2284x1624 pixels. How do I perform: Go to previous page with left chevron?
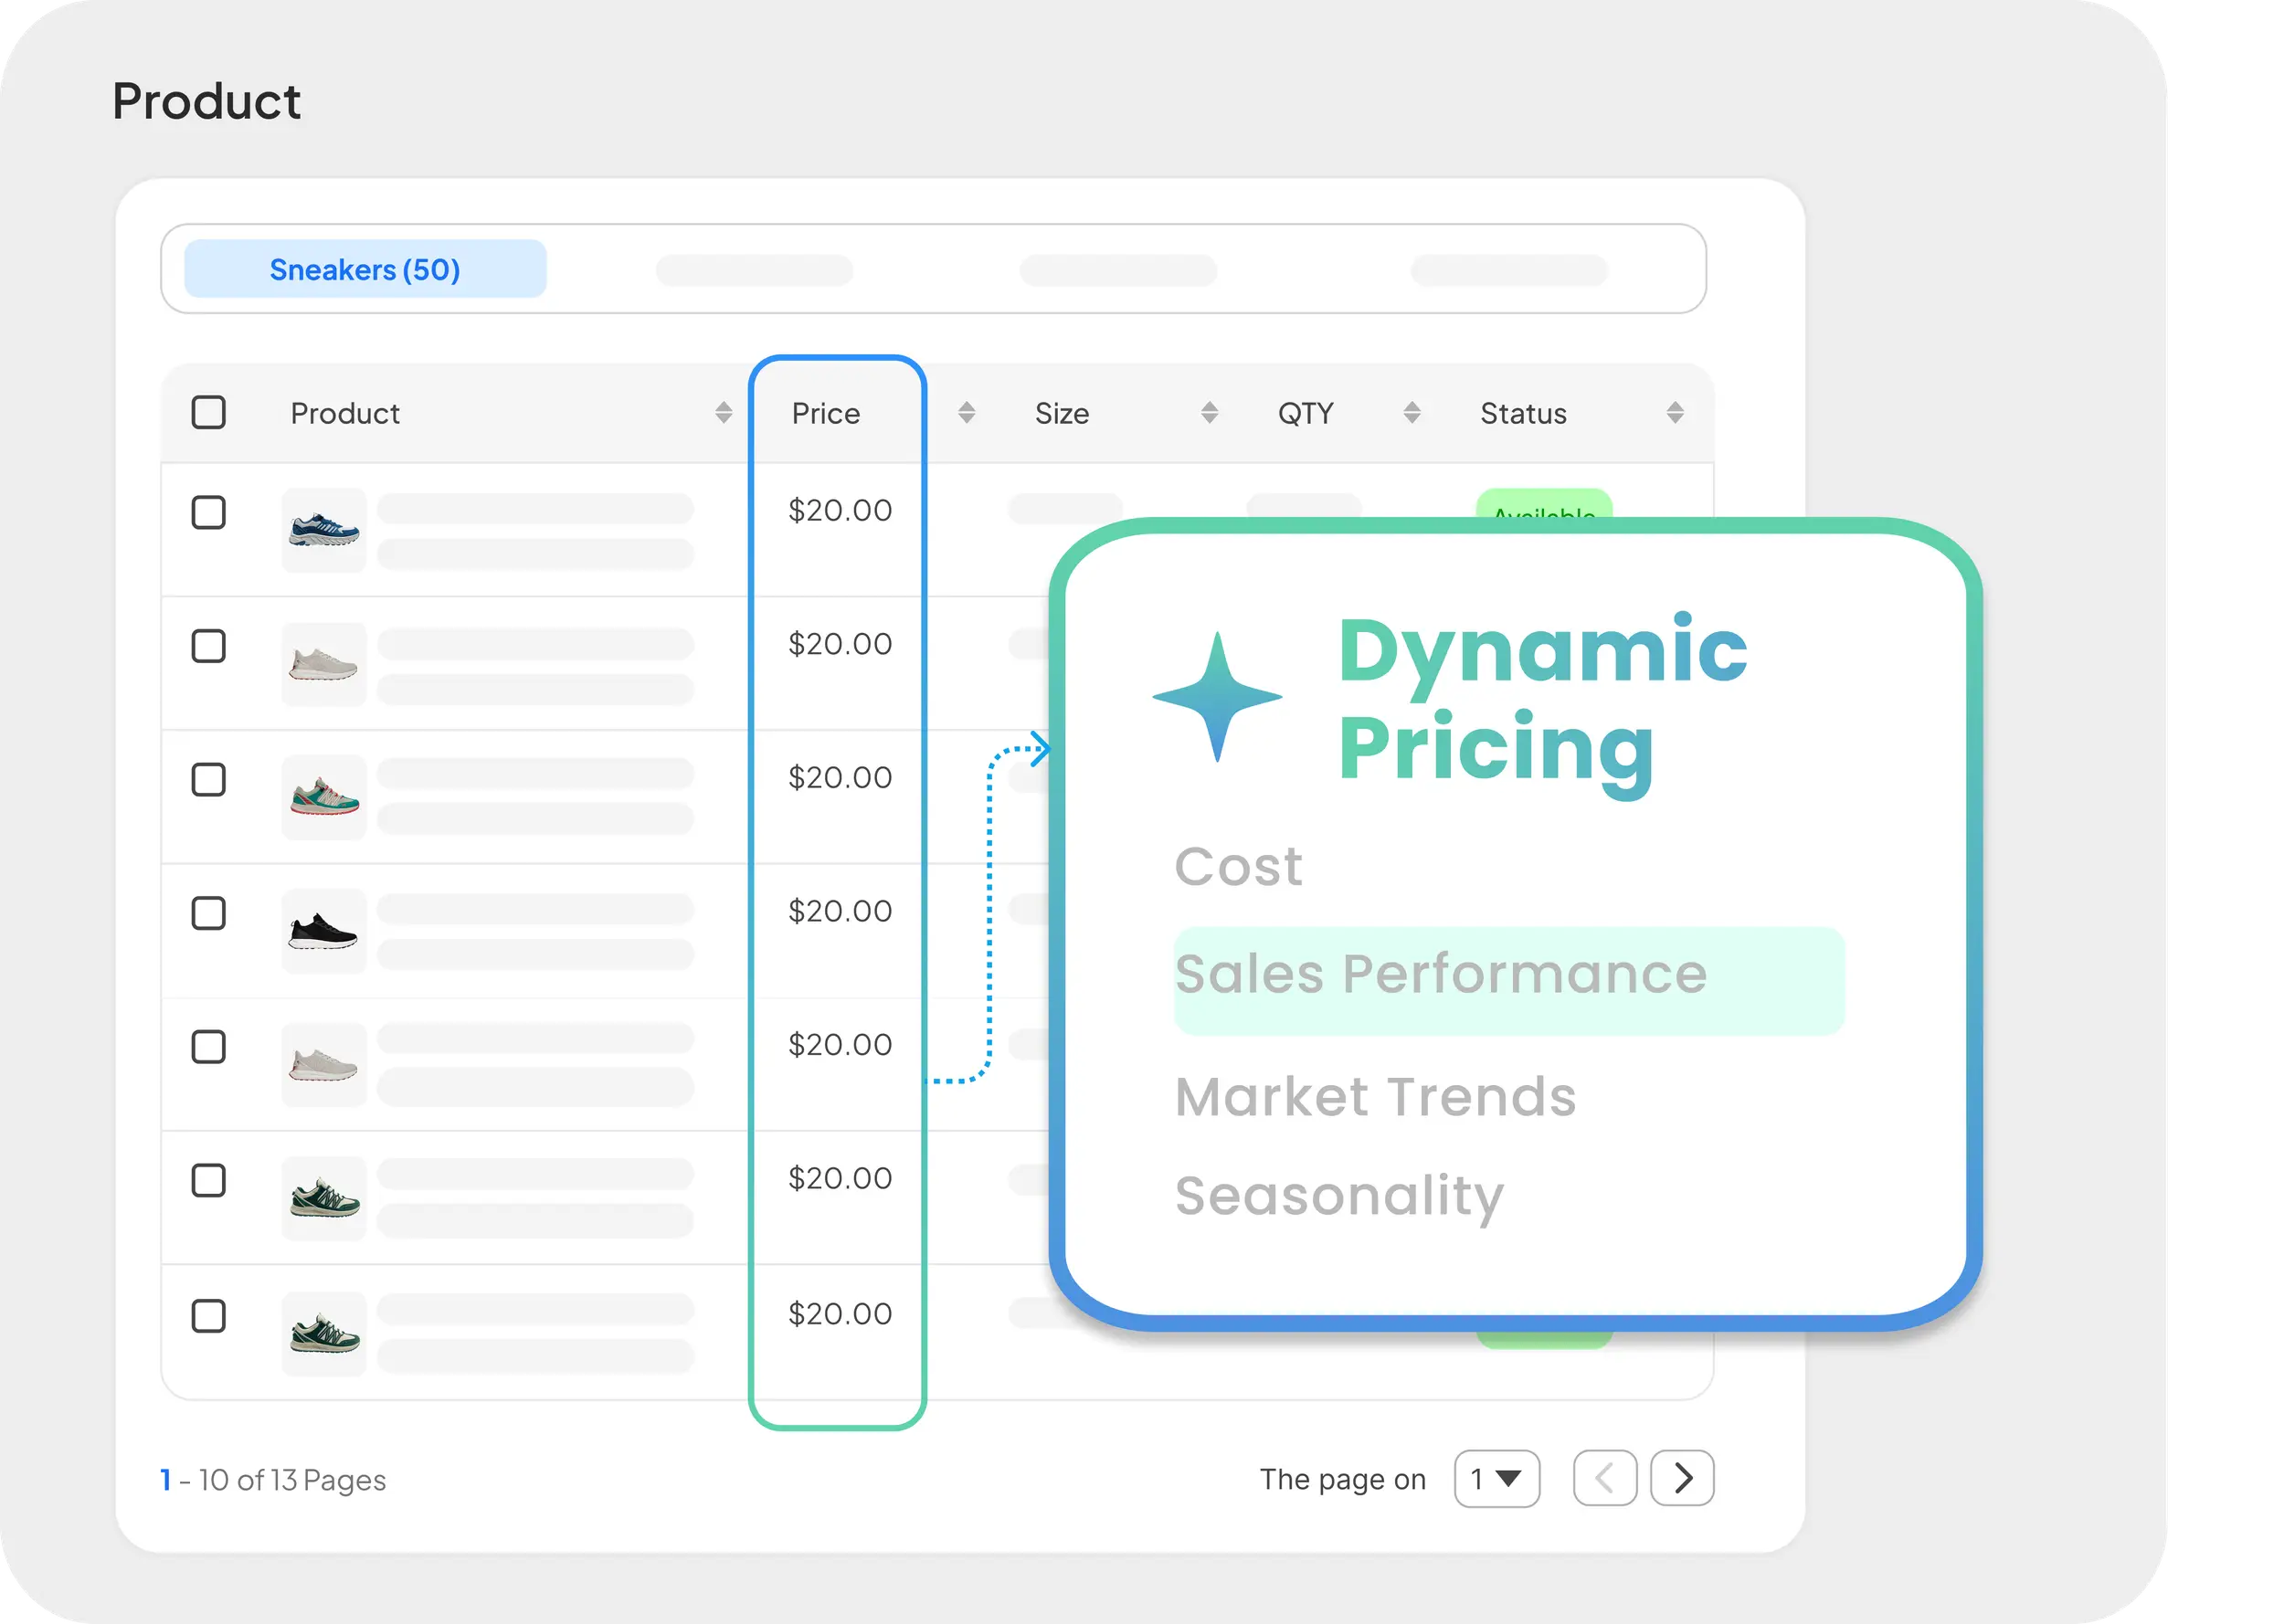[1604, 1478]
